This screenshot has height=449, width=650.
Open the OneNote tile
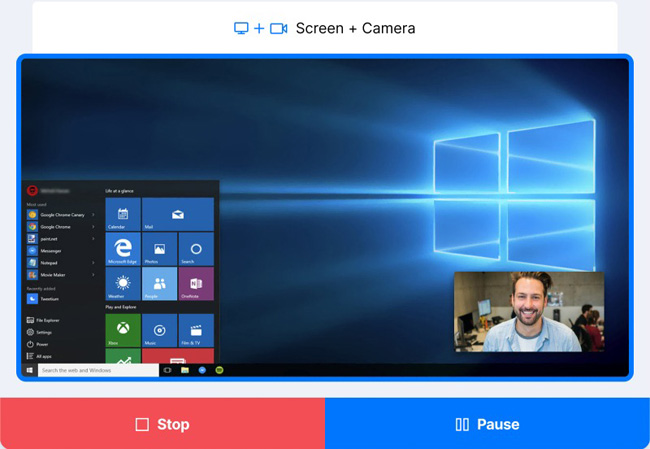pos(196,284)
